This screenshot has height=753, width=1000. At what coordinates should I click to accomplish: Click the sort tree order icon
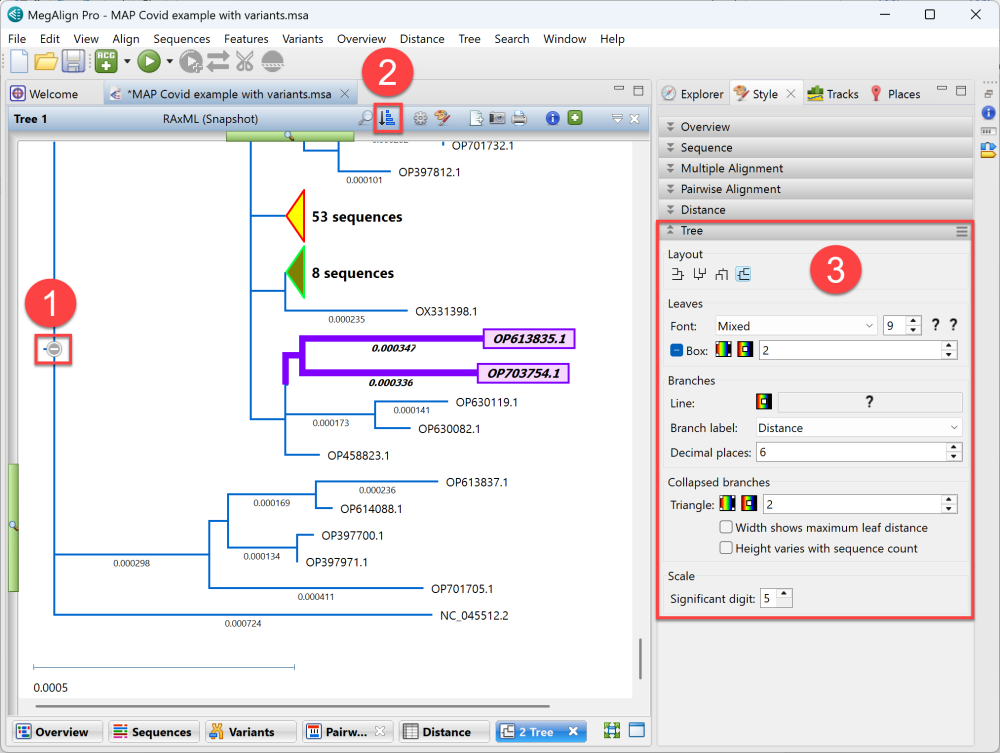tap(388, 118)
